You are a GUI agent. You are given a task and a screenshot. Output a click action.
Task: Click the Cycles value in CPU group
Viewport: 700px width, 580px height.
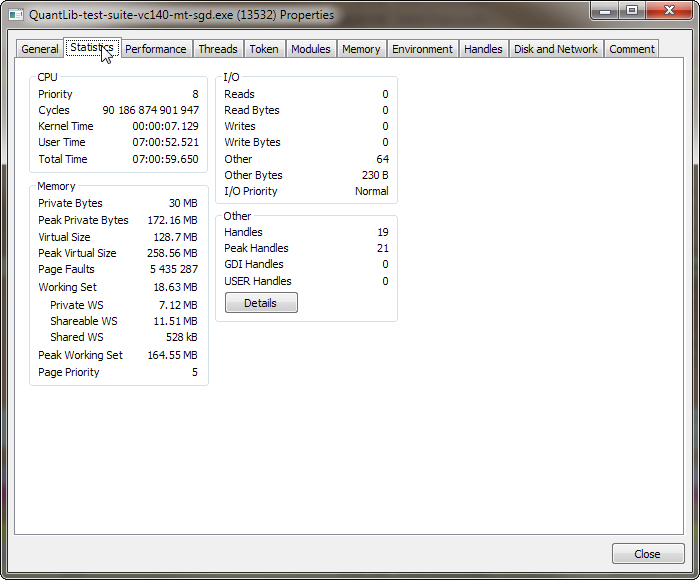[x=150, y=110]
